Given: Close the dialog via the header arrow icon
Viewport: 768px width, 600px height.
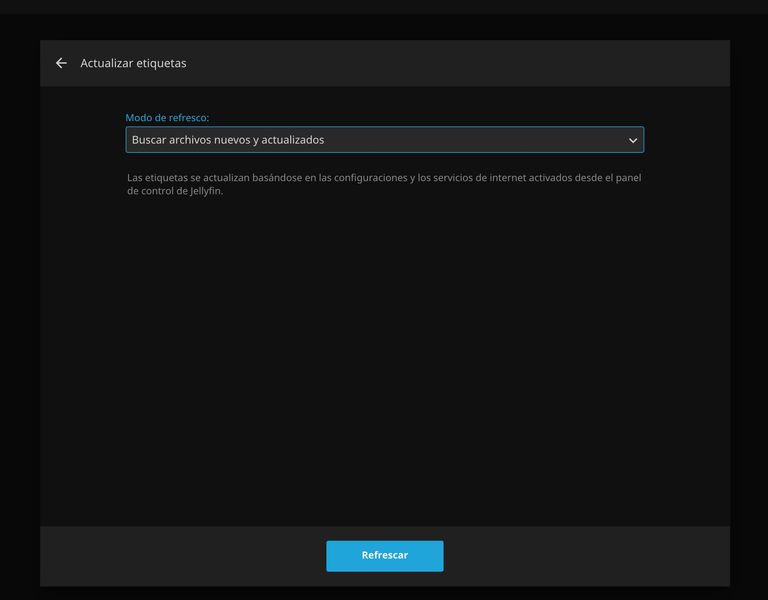Looking at the screenshot, I should pos(61,63).
